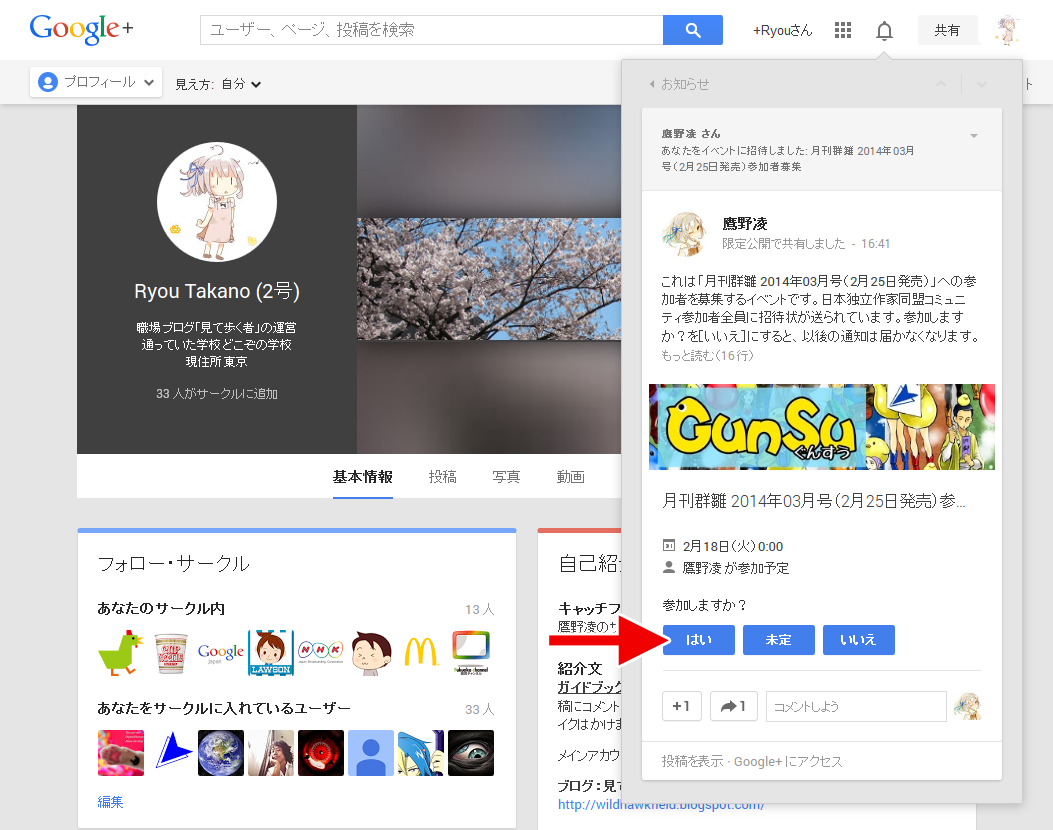Click the Google+ logo
Image resolution: width=1053 pixels, height=830 pixels.
pos(81,30)
